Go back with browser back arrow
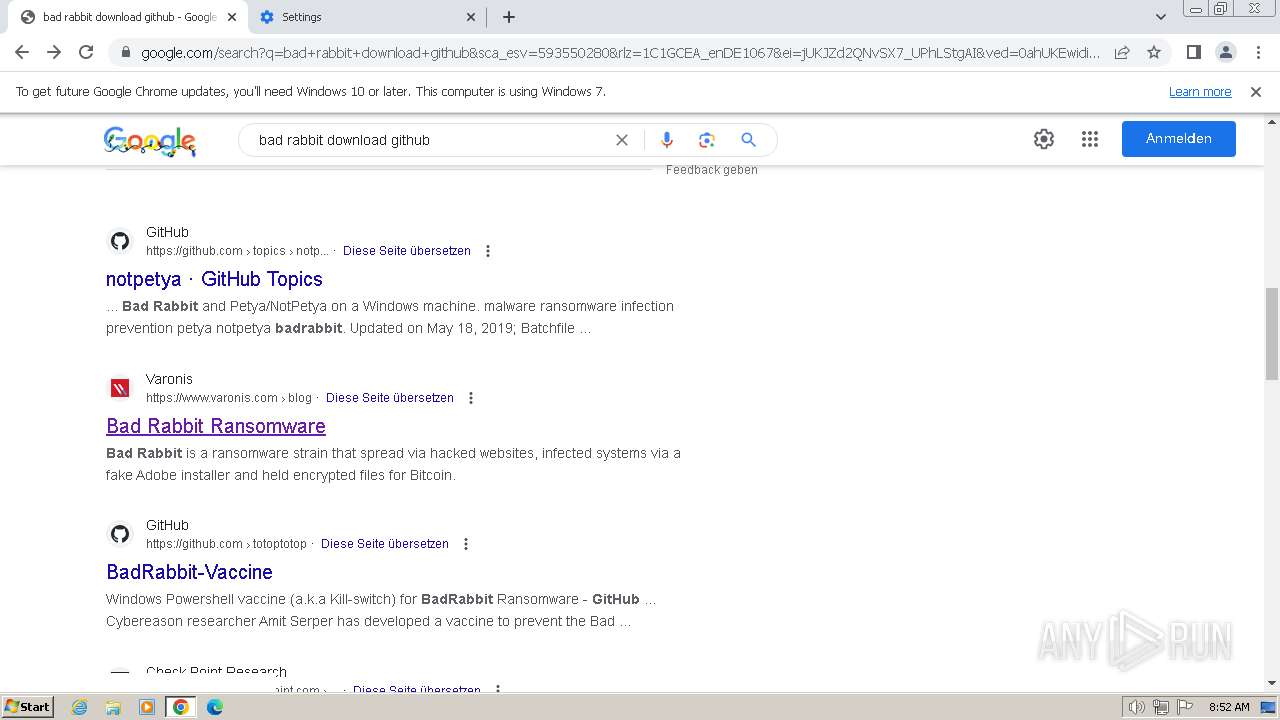Image resolution: width=1280 pixels, height=720 pixels. coord(22,52)
